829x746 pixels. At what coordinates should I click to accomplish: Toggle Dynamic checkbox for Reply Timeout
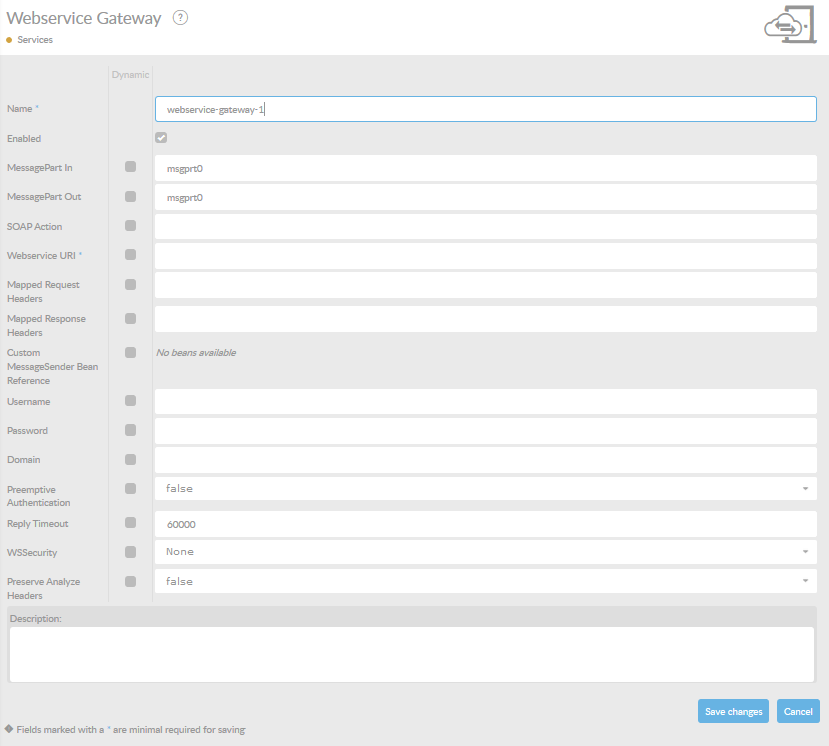(131, 523)
